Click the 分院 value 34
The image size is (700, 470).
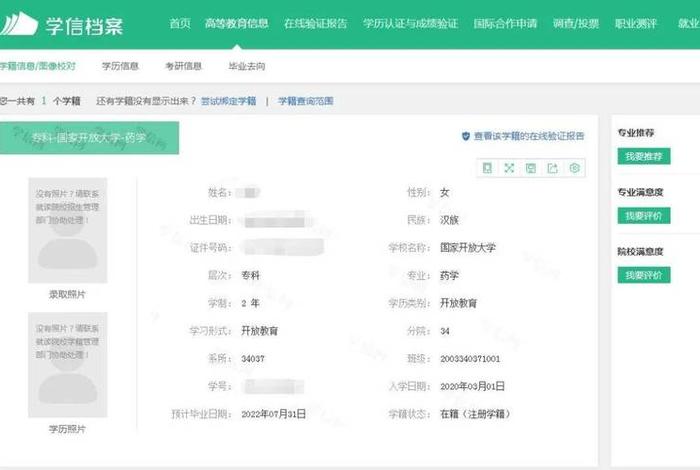(x=445, y=331)
